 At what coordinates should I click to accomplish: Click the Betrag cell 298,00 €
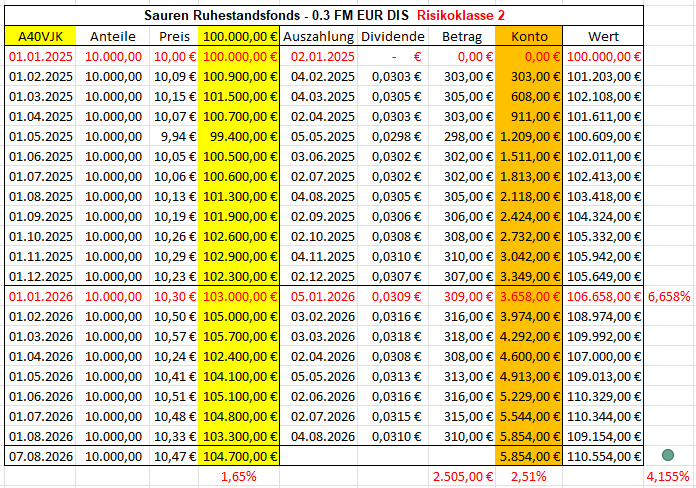pyautogui.click(x=462, y=136)
